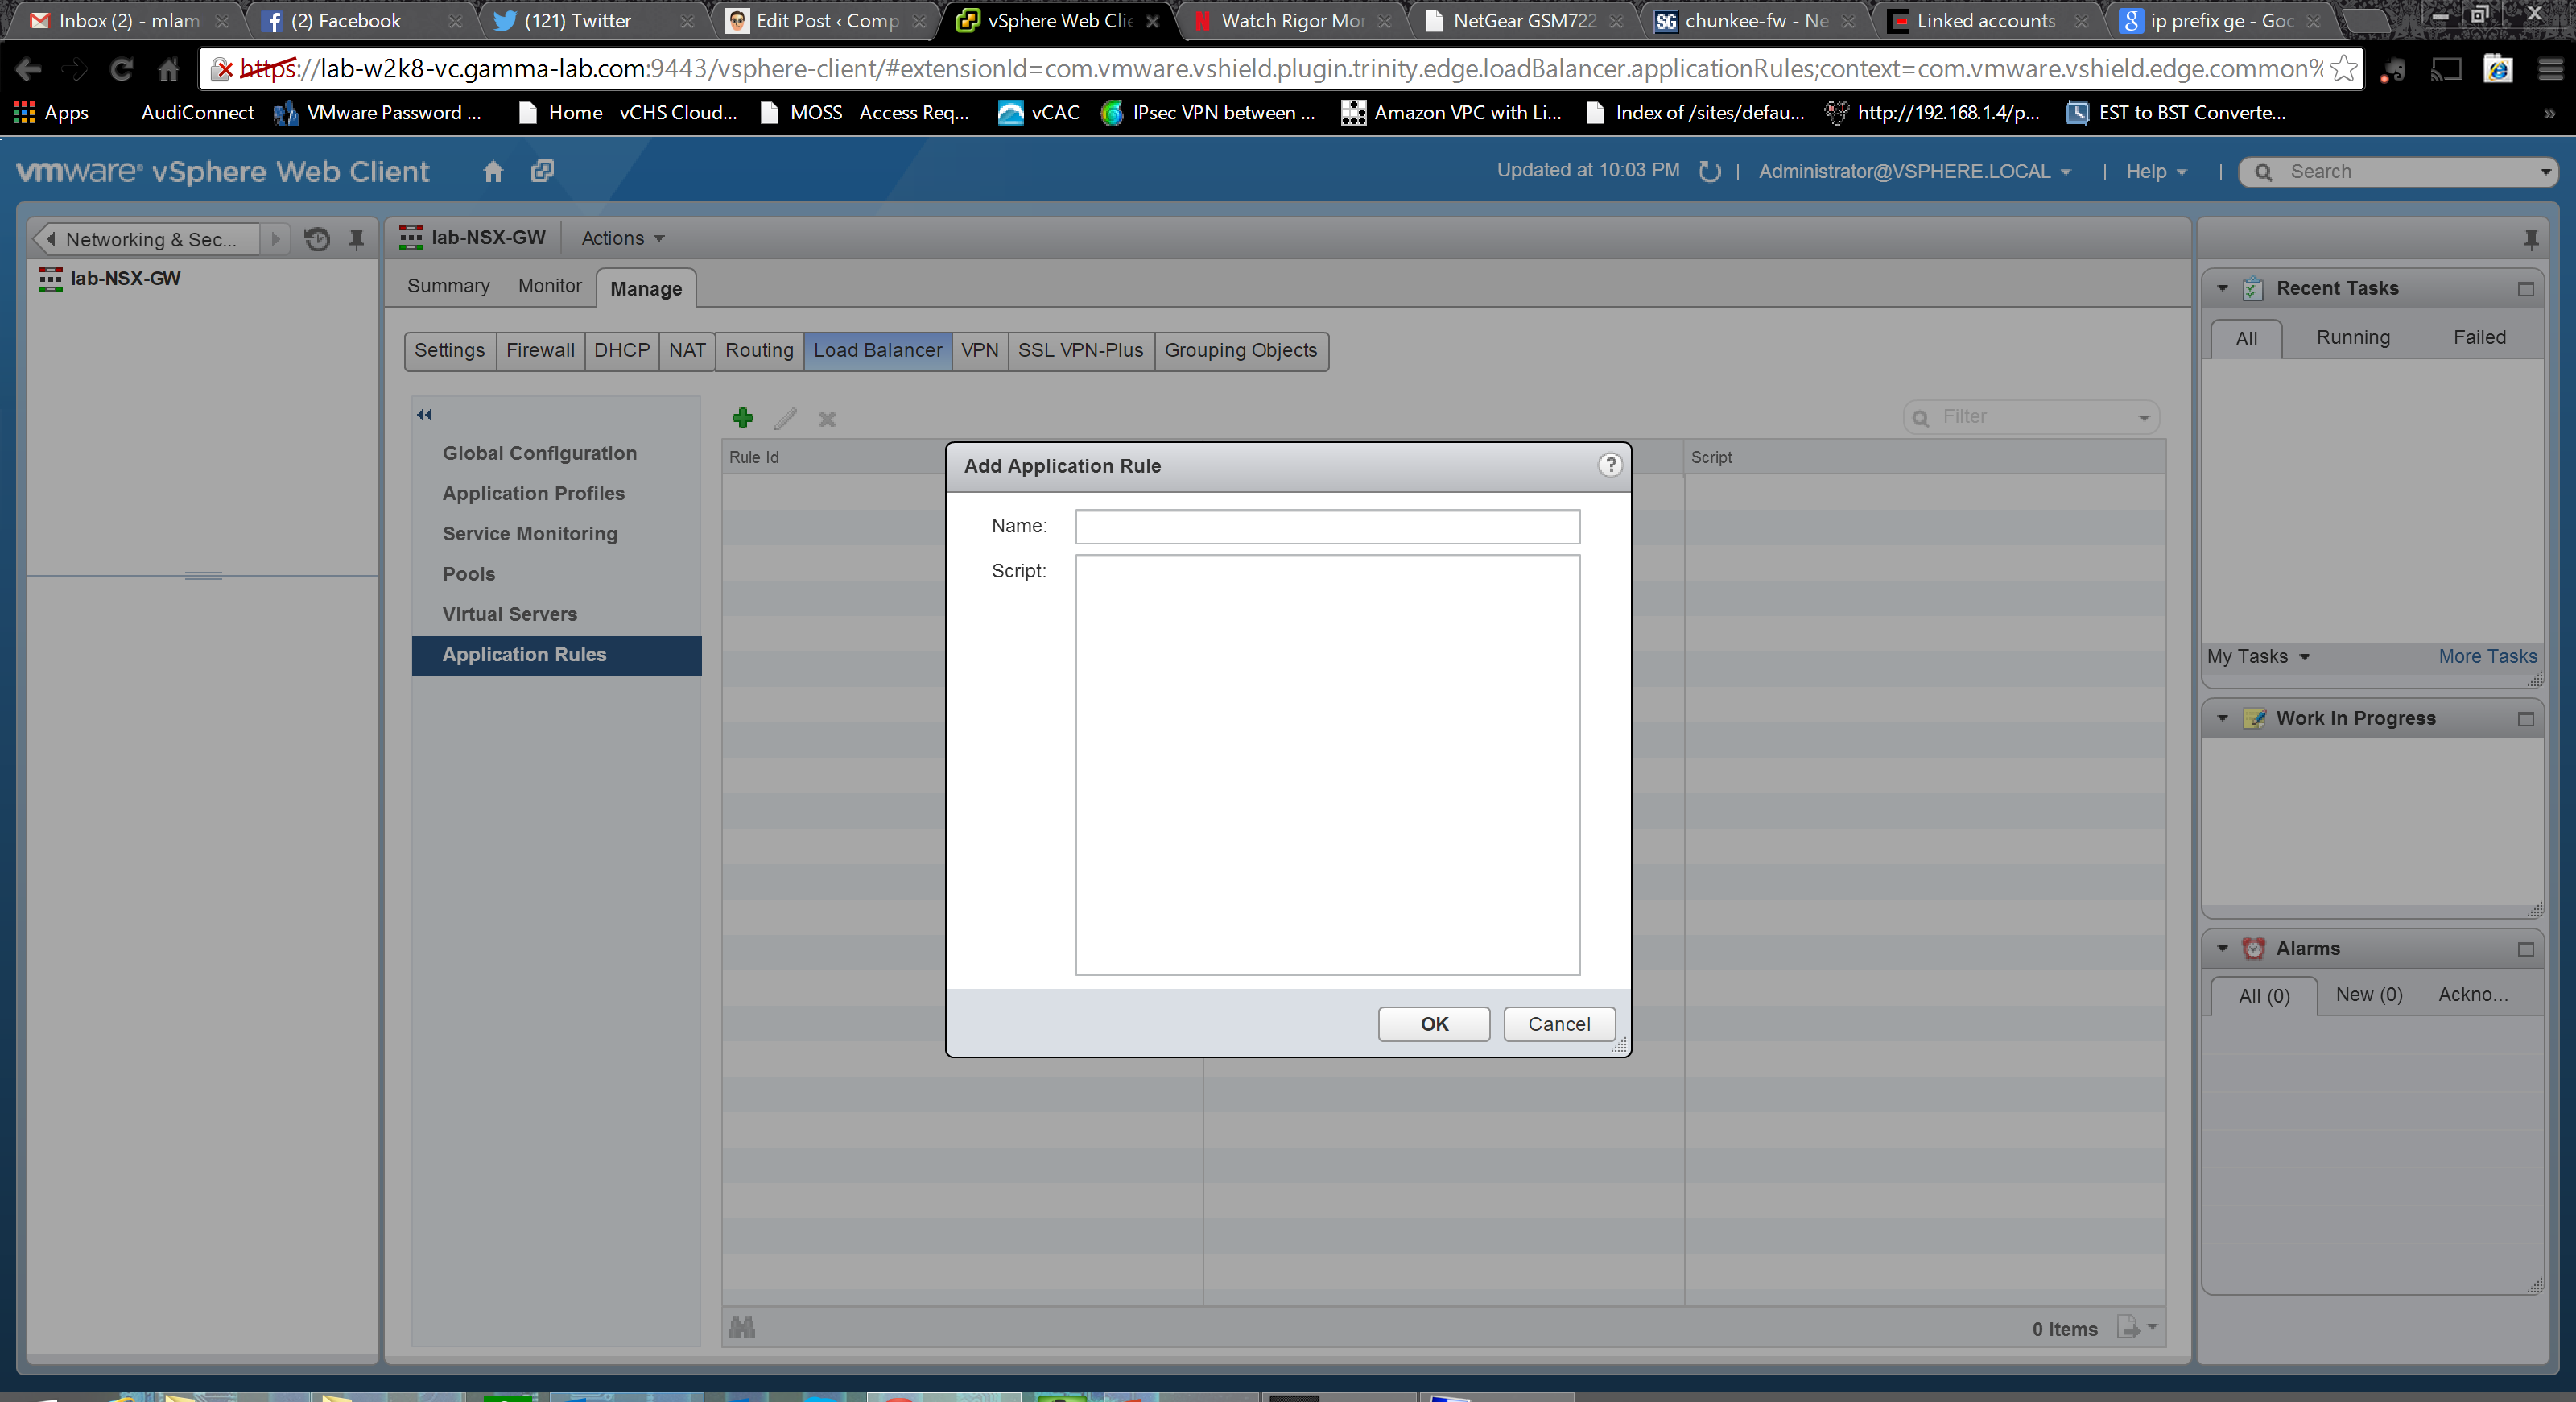Open the Actions dropdown menu

tap(623, 238)
